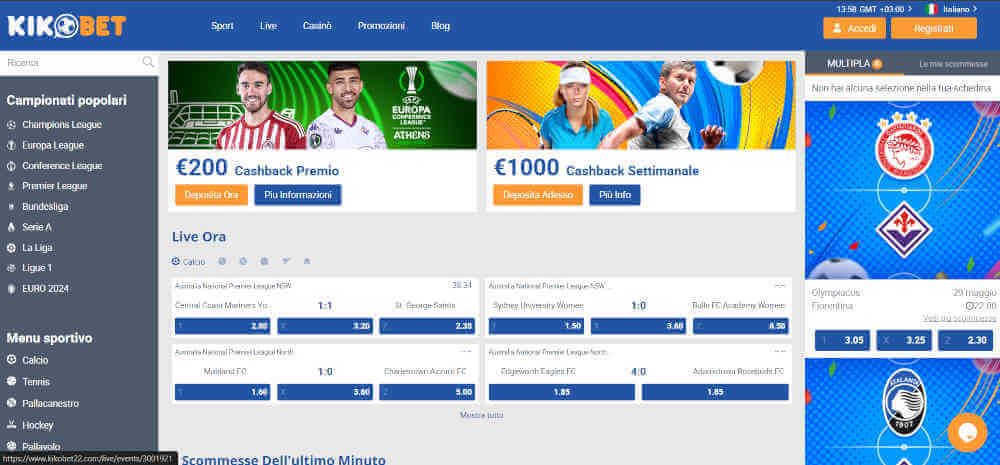The height and width of the screenshot is (465, 1000).
Task: Open the Casinò menu item
Action: click(x=316, y=25)
